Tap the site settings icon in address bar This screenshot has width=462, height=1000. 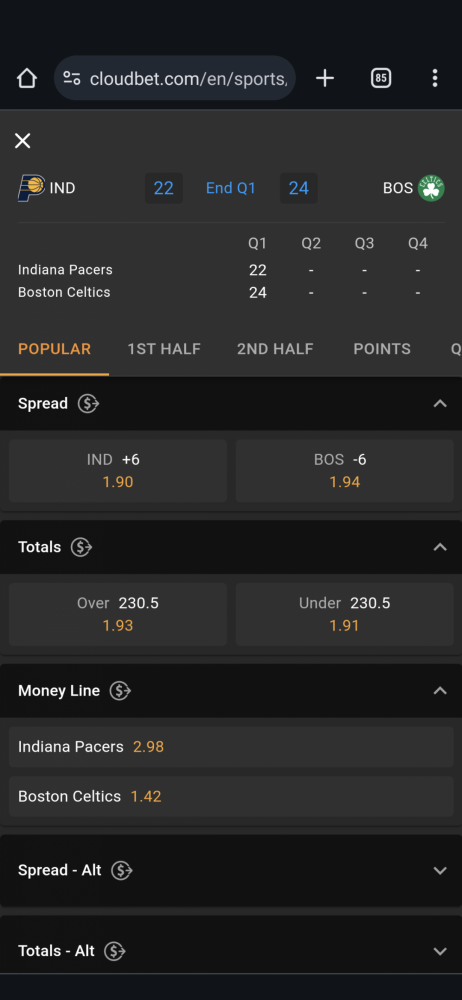(72, 78)
